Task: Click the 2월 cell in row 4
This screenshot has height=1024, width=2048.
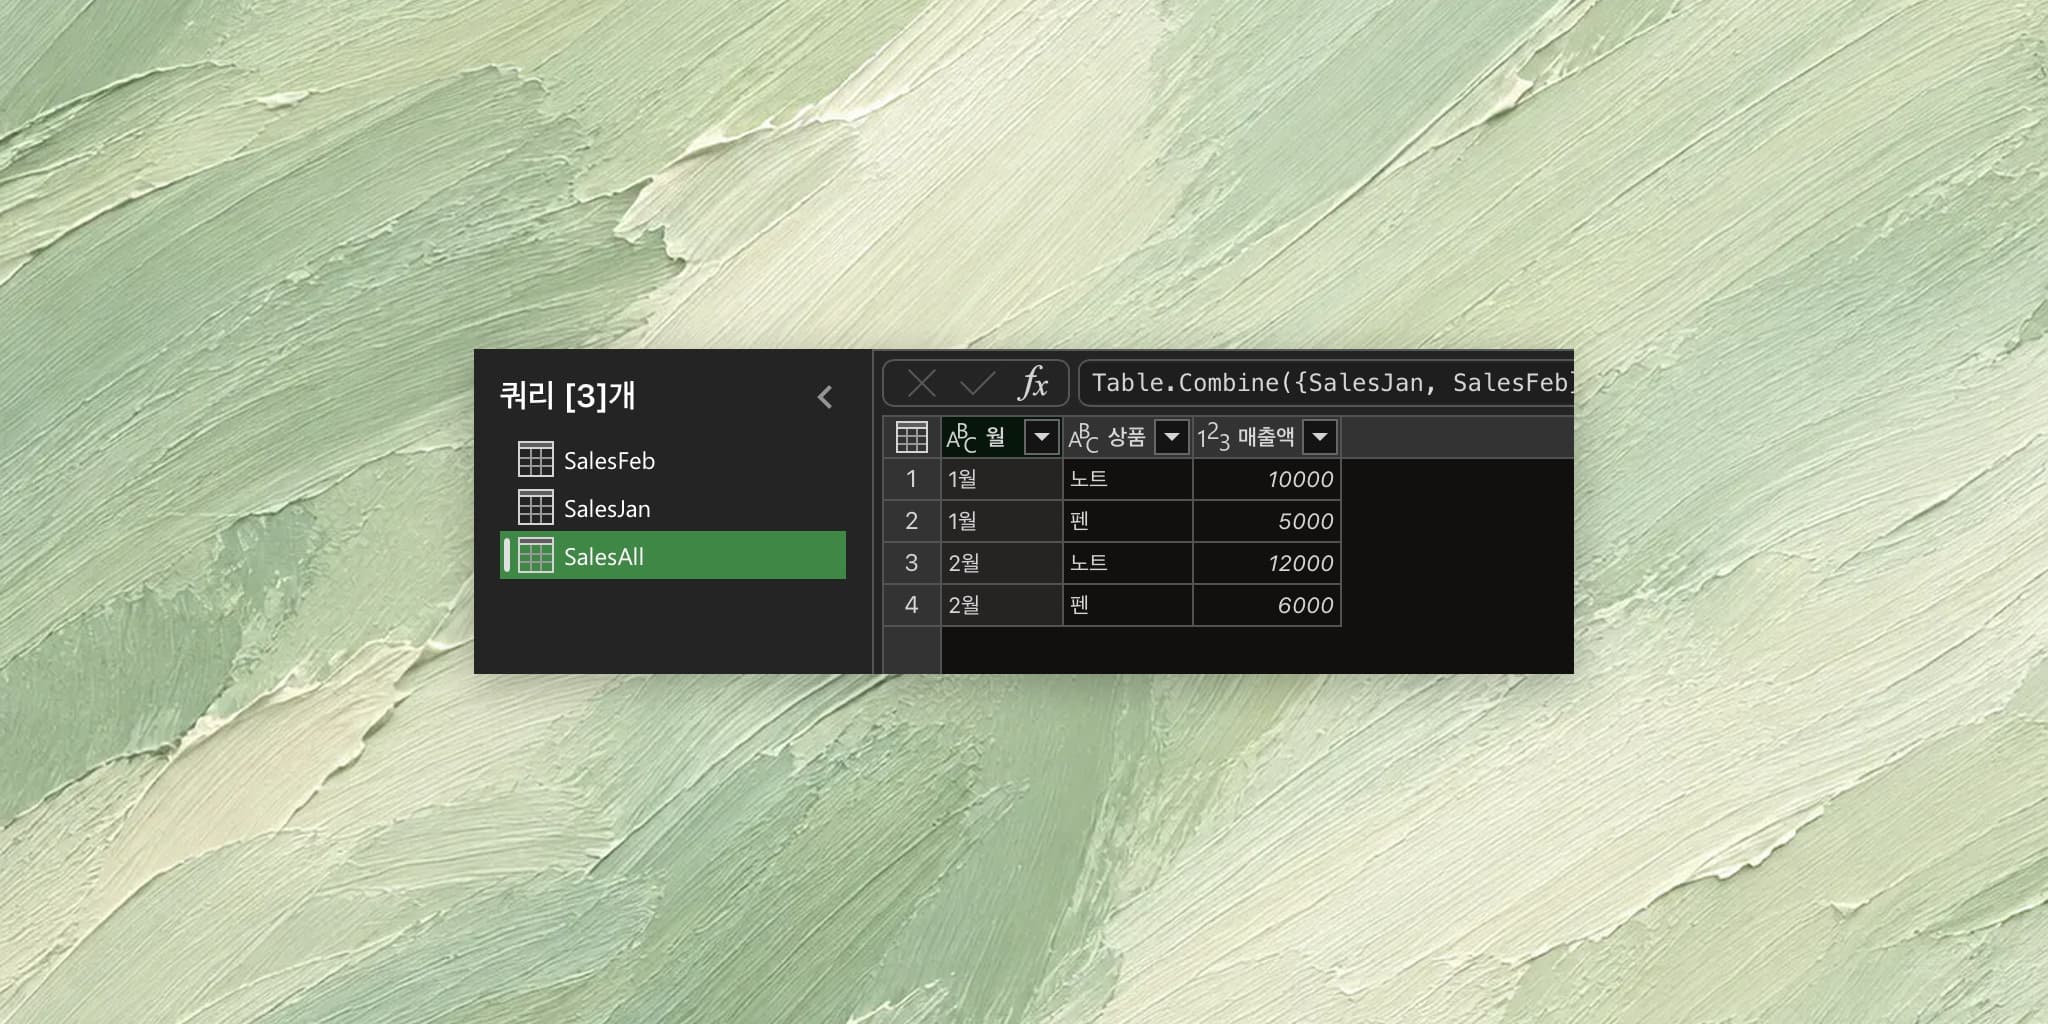Action: (x=1002, y=605)
